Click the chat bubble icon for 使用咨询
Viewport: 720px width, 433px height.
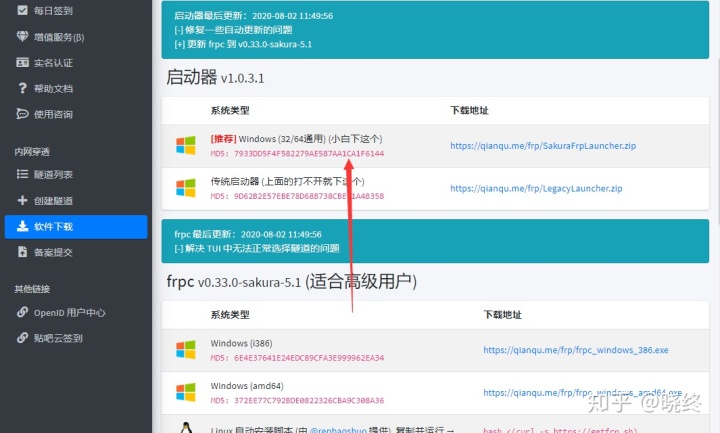pyautogui.click(x=22, y=114)
